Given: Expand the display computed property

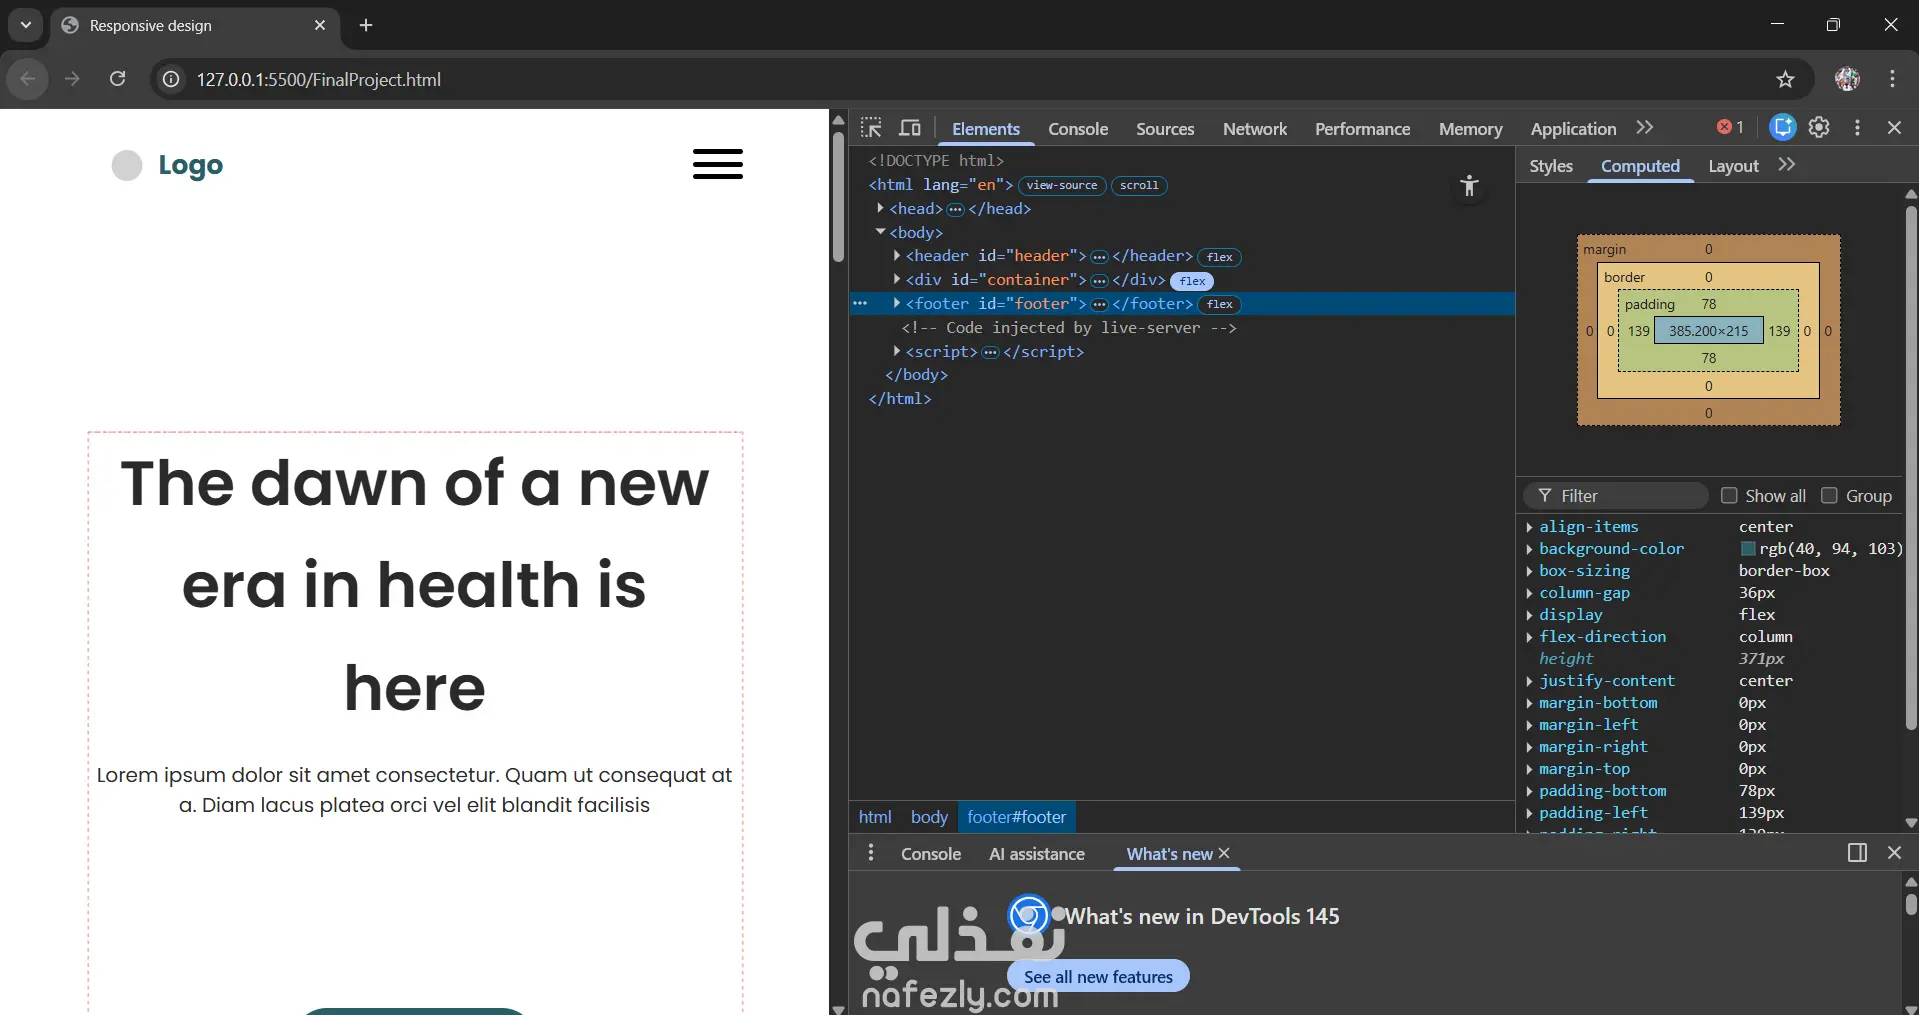Looking at the screenshot, I should point(1529,615).
